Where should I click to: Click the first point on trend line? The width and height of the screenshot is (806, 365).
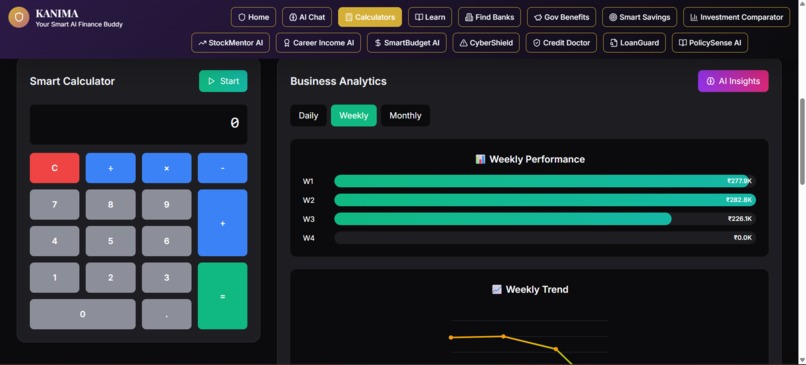[451, 338]
